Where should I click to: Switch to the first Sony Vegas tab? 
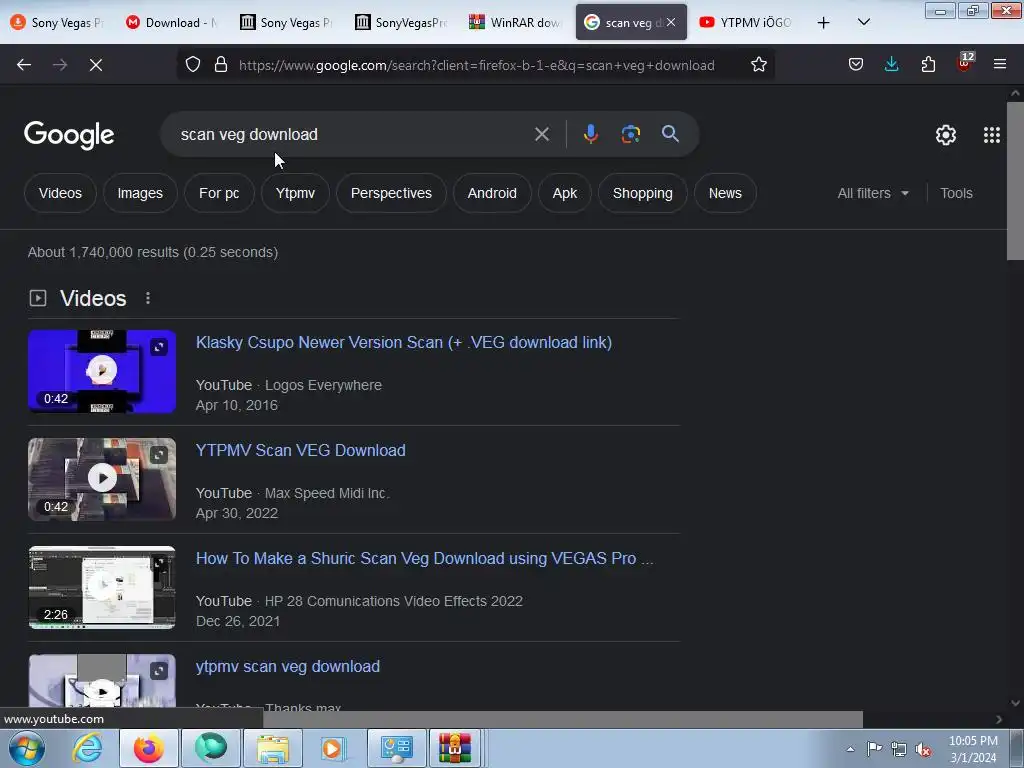pyautogui.click(x=57, y=22)
